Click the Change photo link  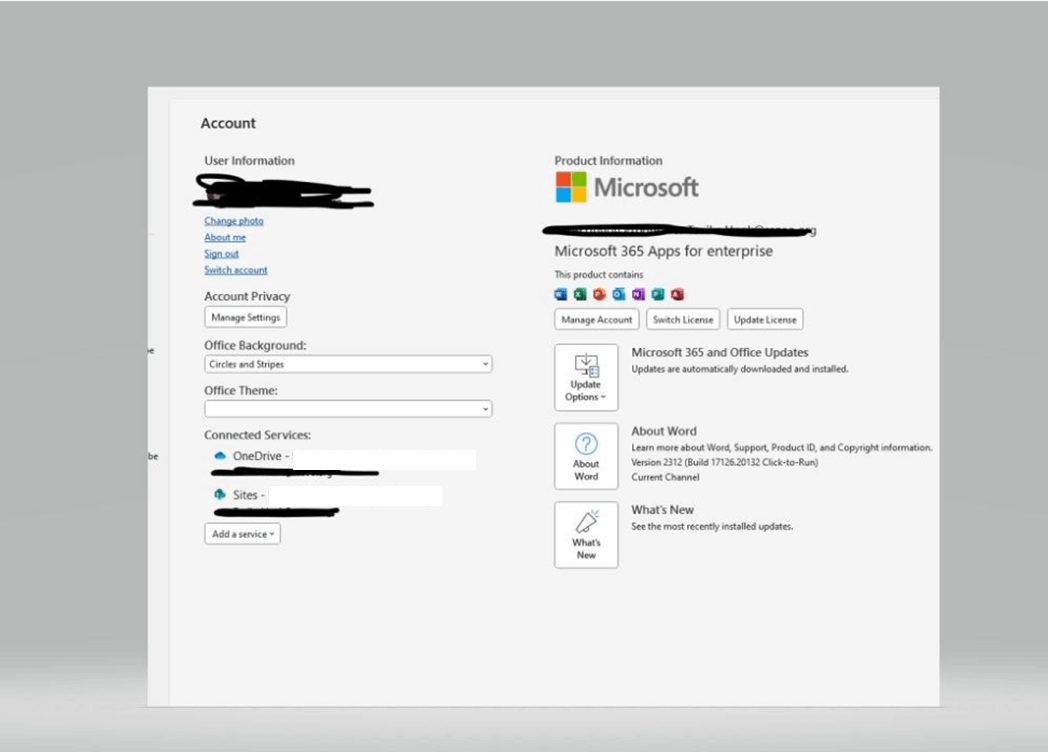234,221
